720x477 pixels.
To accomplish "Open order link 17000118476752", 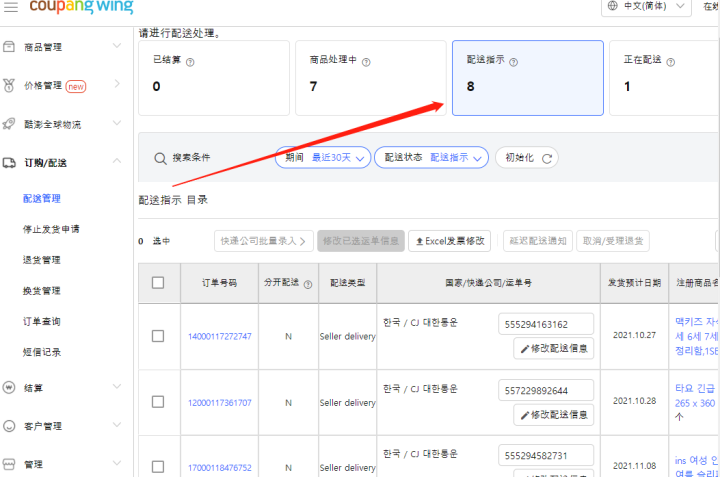I will tap(219, 468).
